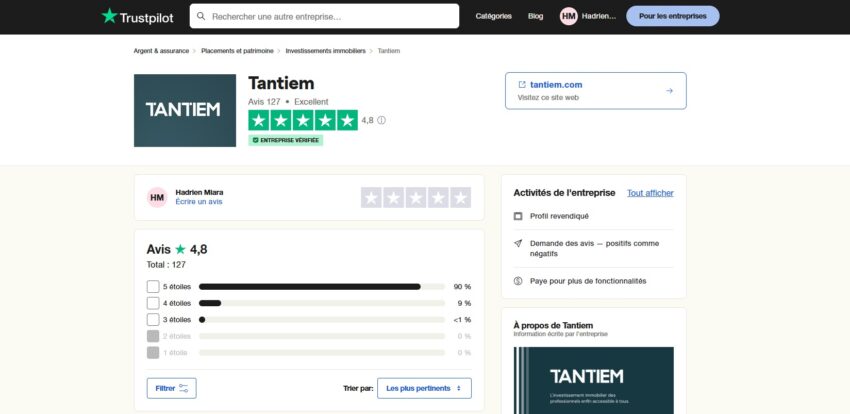Screen dimensions: 850x414
Task: Click the 3 étoiles rating bar
Action: [321, 320]
